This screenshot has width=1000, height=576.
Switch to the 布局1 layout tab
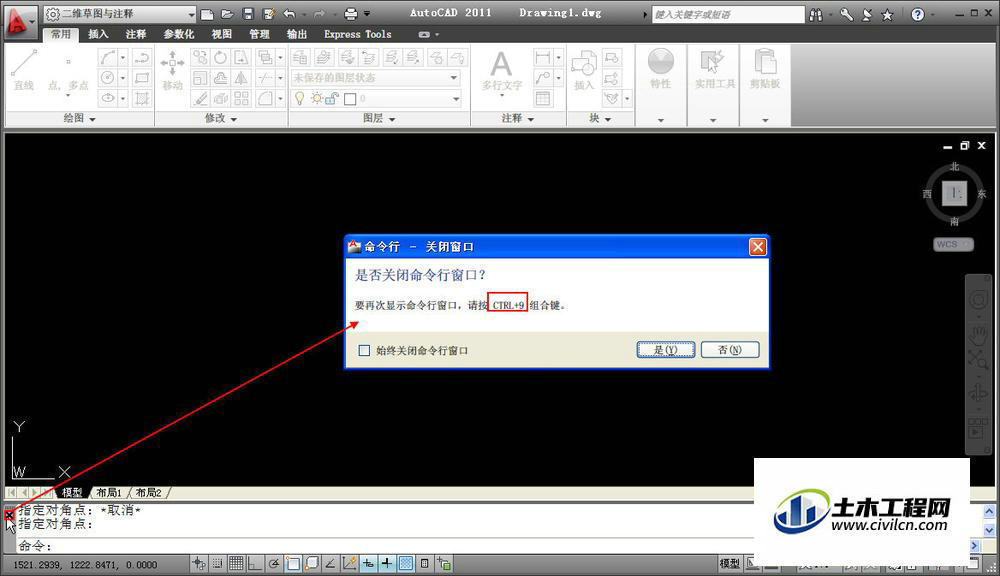109,492
